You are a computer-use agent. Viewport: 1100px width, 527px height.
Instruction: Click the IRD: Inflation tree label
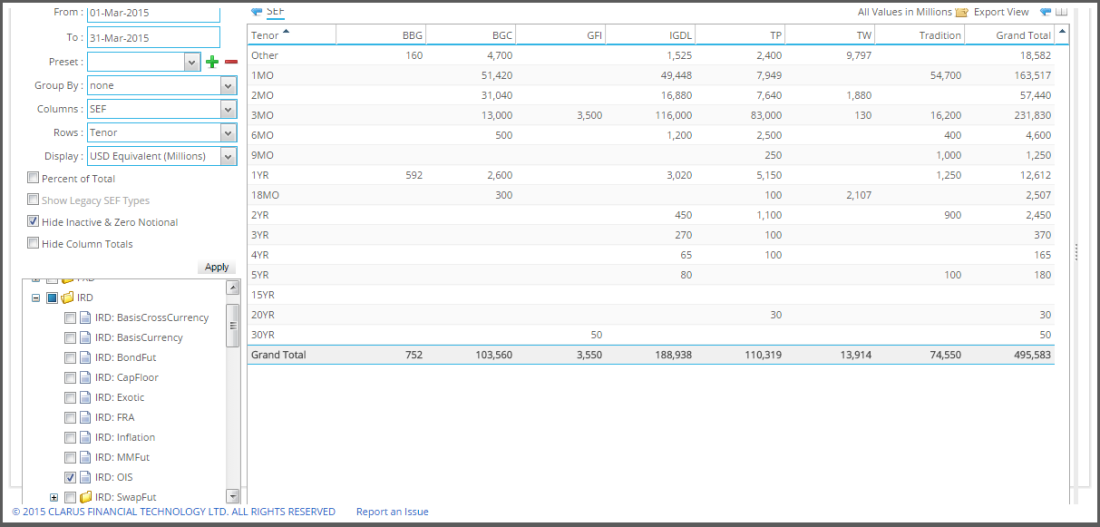126,437
